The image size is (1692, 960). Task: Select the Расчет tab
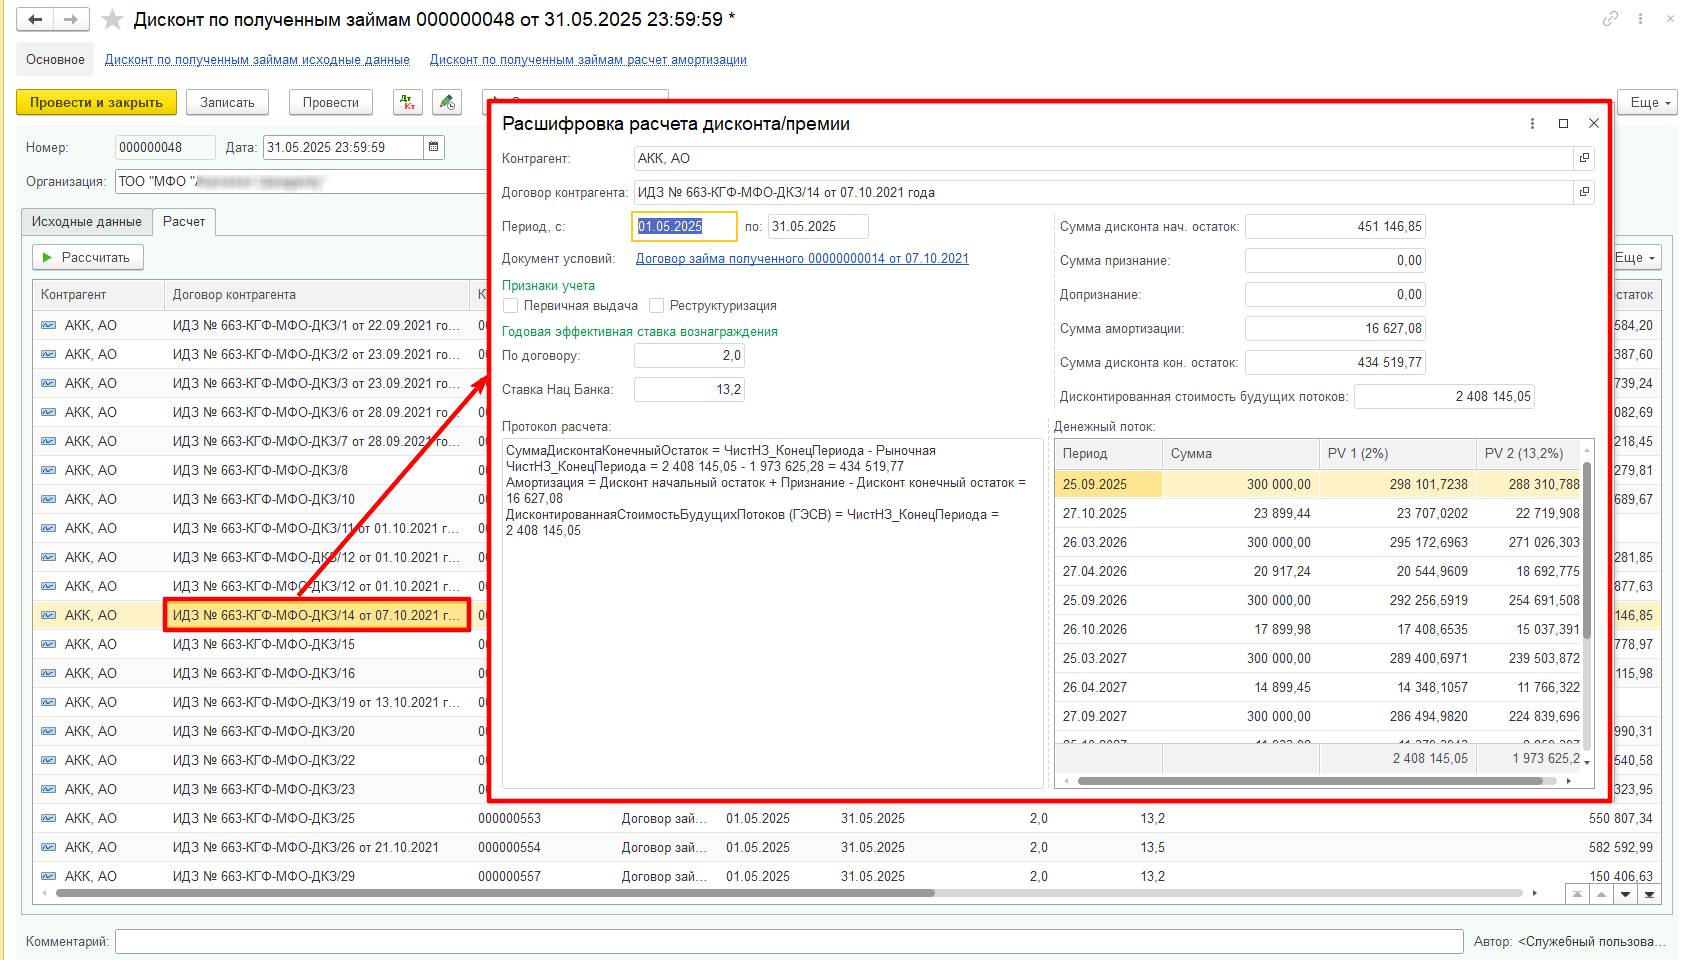coord(184,221)
